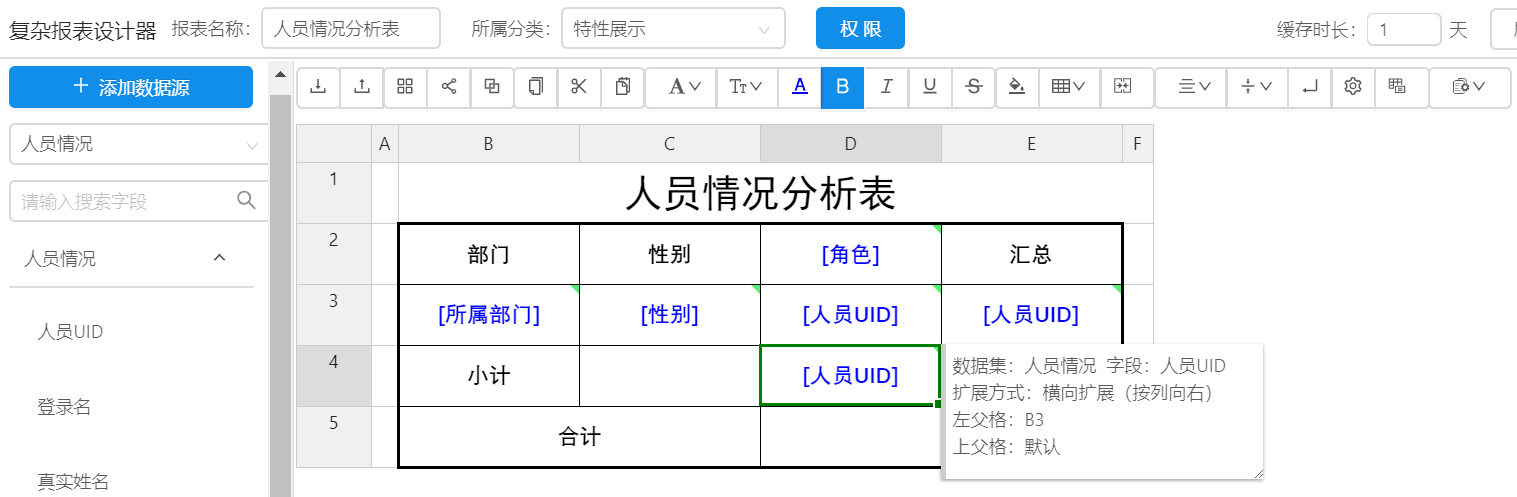Click the share icon in toolbar

coord(449,87)
